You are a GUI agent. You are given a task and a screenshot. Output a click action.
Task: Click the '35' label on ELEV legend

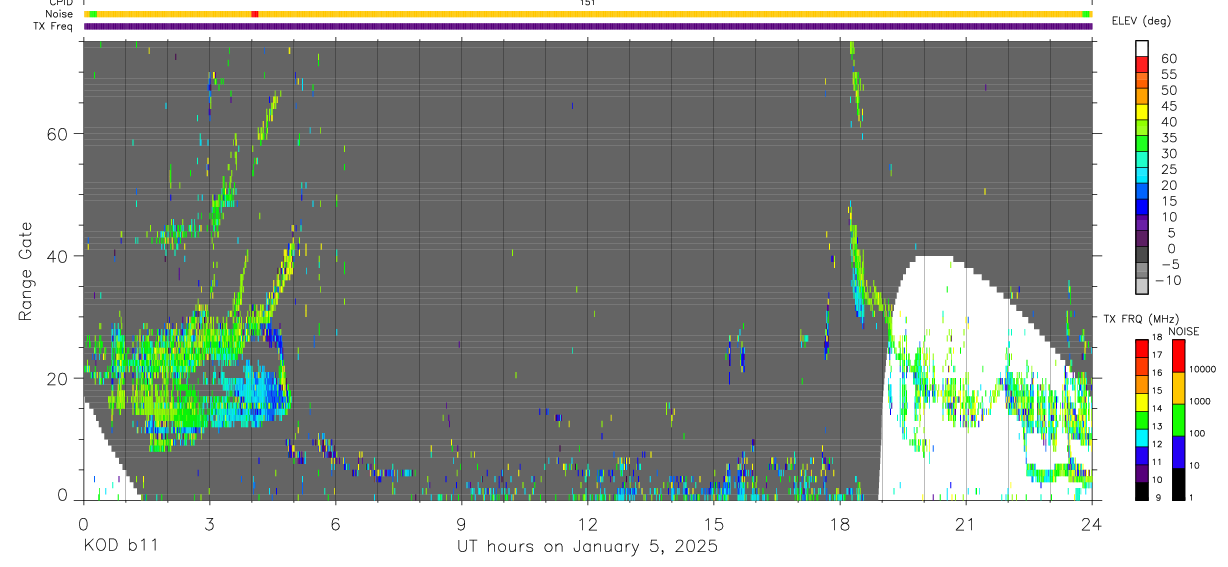1168,137
